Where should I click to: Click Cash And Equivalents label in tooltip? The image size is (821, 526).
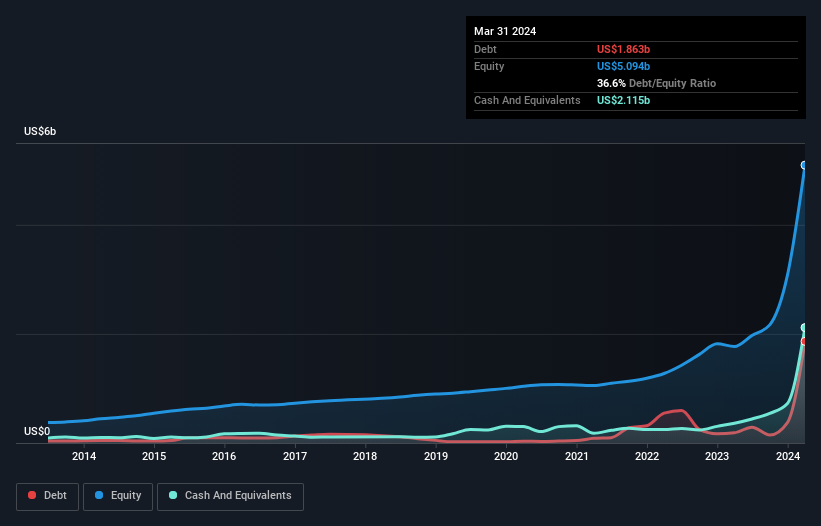pyautogui.click(x=527, y=100)
